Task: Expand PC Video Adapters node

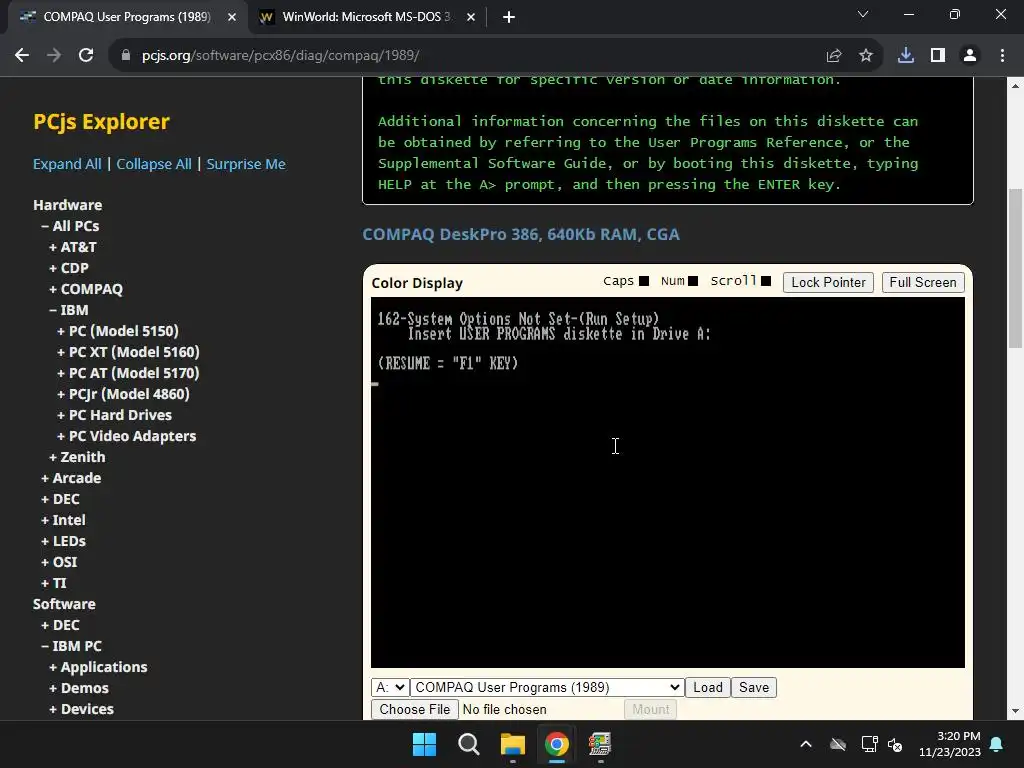Action: tap(126, 436)
